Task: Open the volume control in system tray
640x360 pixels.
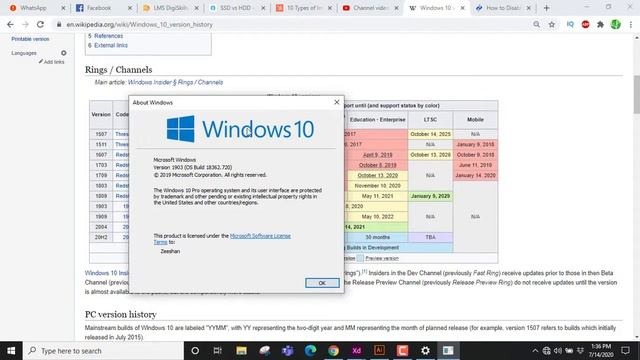Action: click(x=558, y=351)
